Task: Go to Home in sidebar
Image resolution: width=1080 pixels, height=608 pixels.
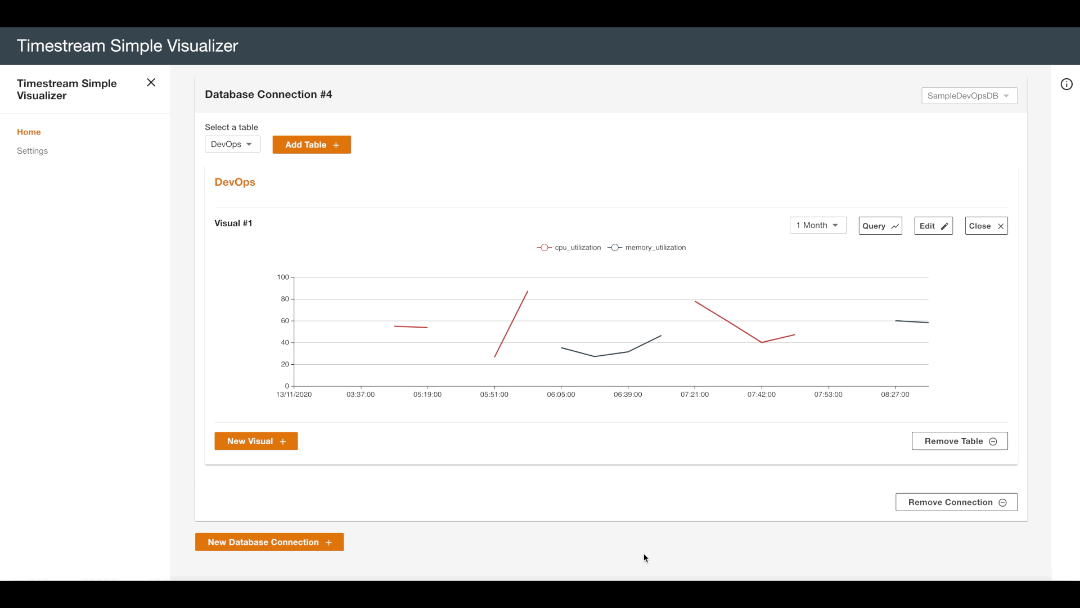Action: click(x=29, y=132)
